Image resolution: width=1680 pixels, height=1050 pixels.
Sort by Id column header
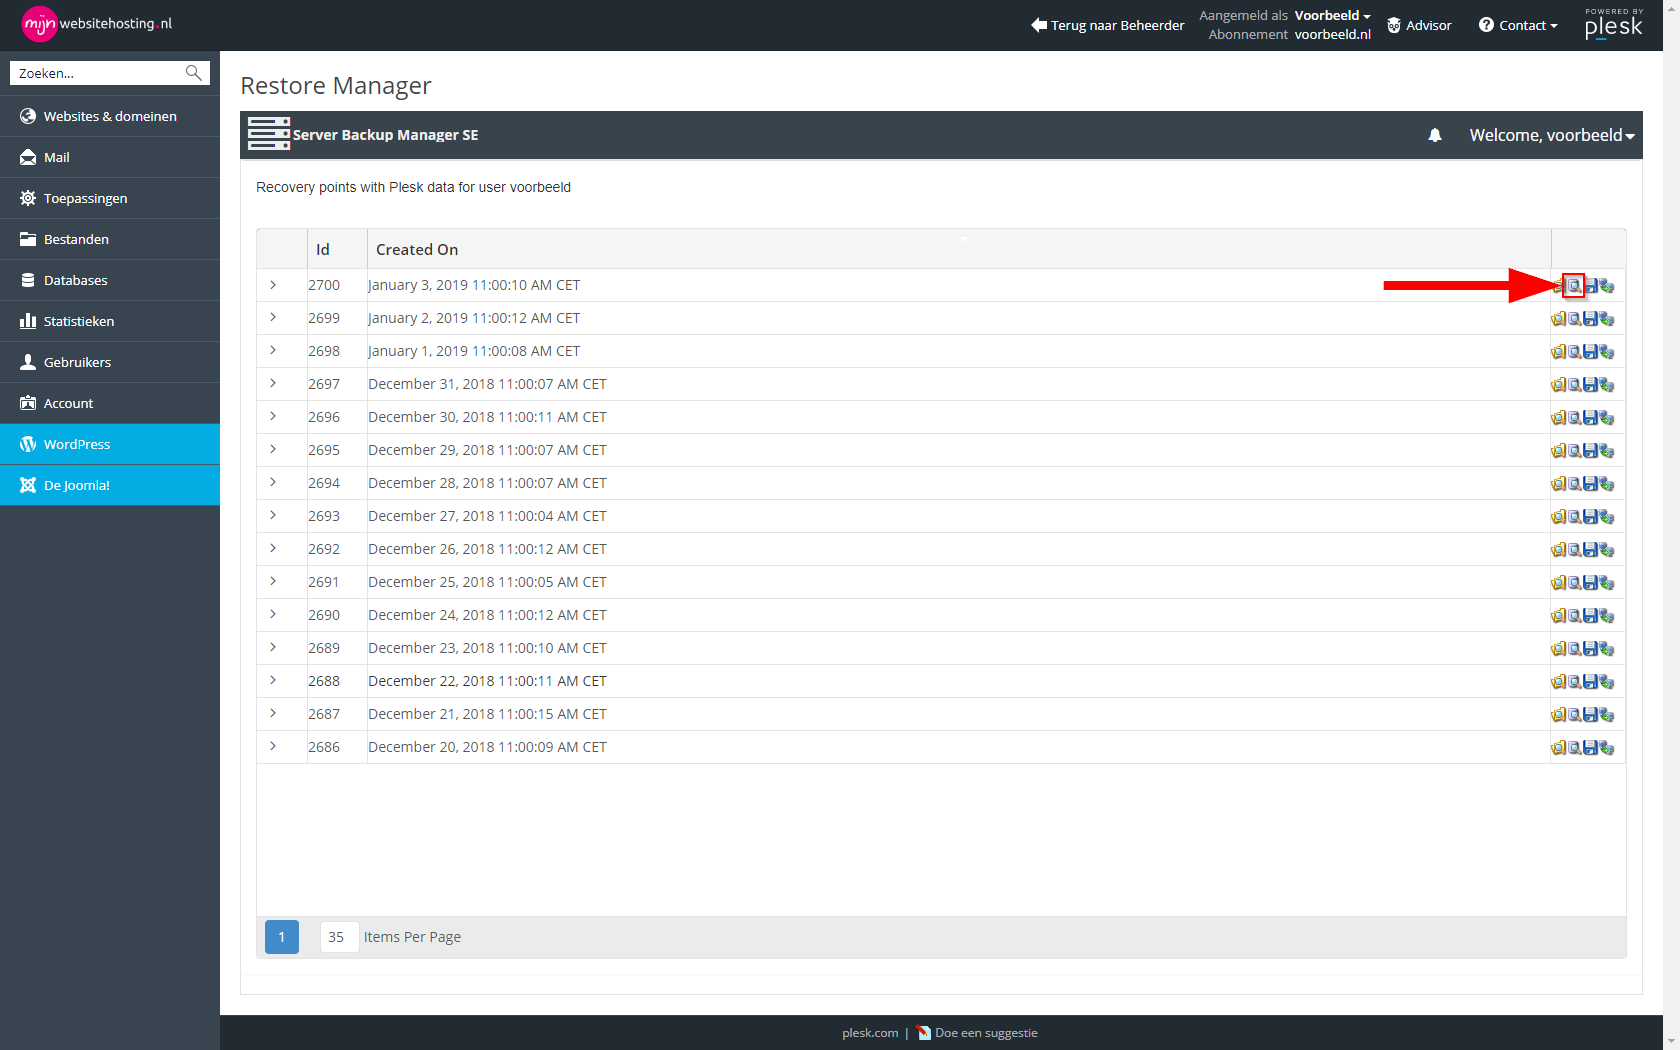323,249
